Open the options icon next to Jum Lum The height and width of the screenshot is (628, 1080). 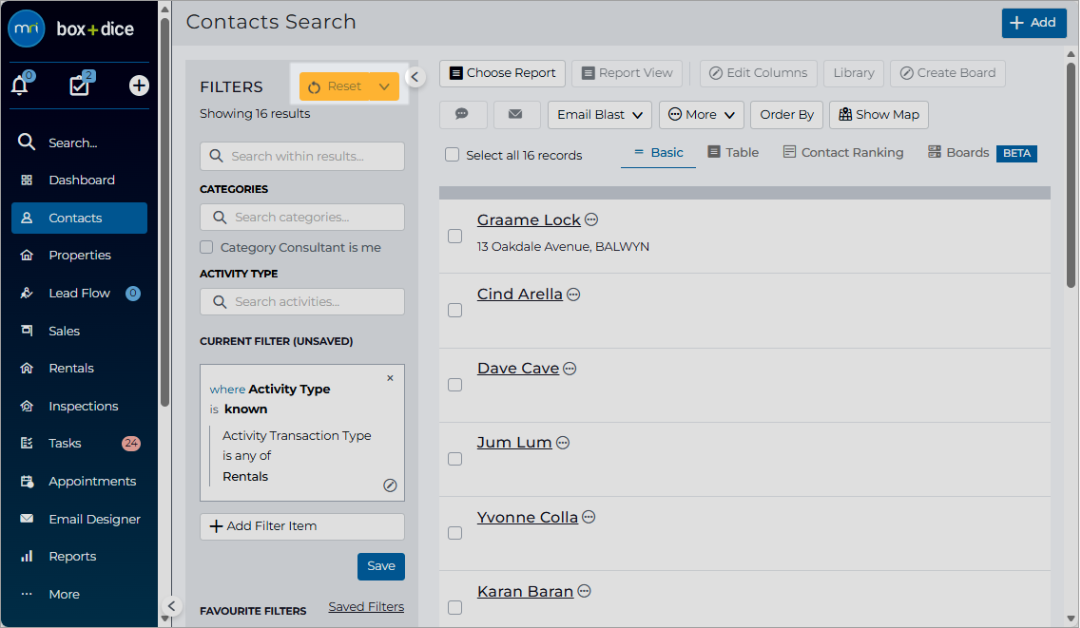pyautogui.click(x=563, y=443)
